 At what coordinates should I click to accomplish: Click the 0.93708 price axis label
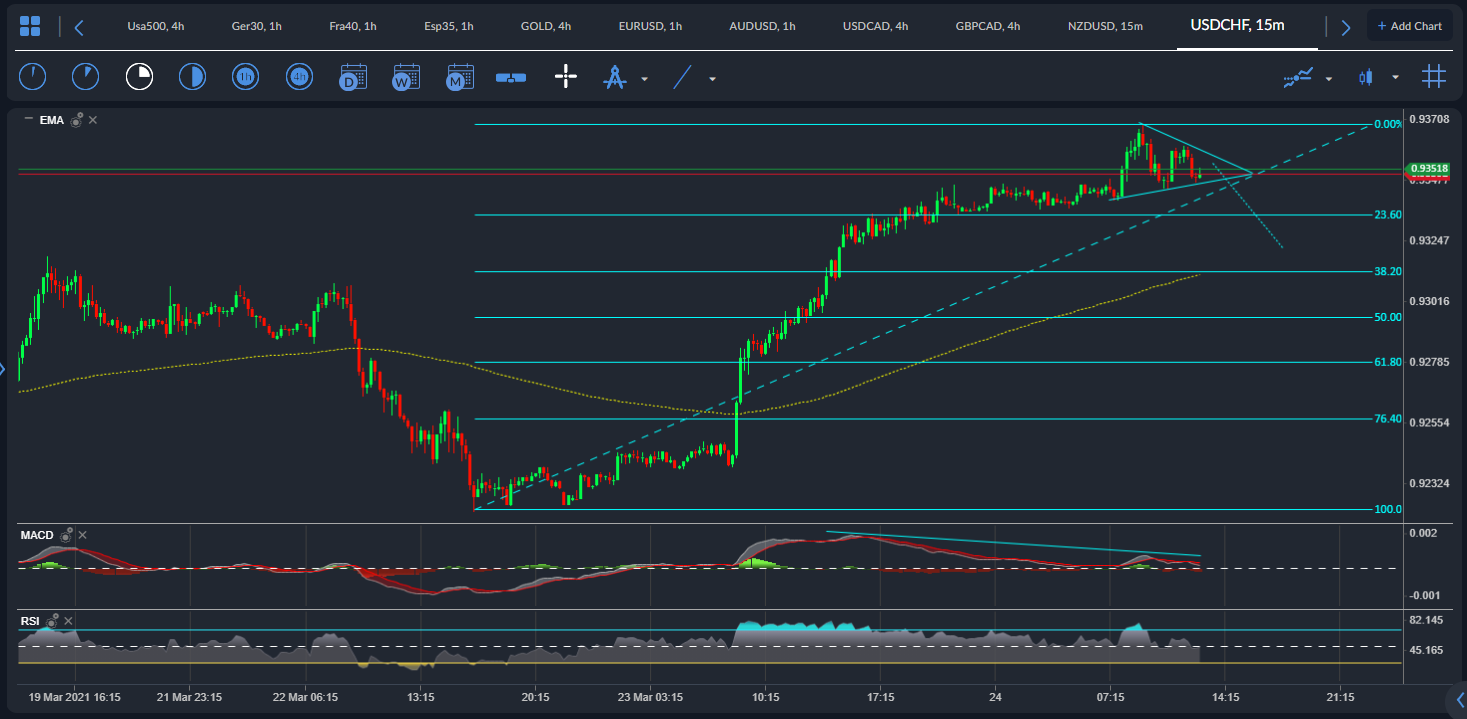pyautogui.click(x=1429, y=120)
